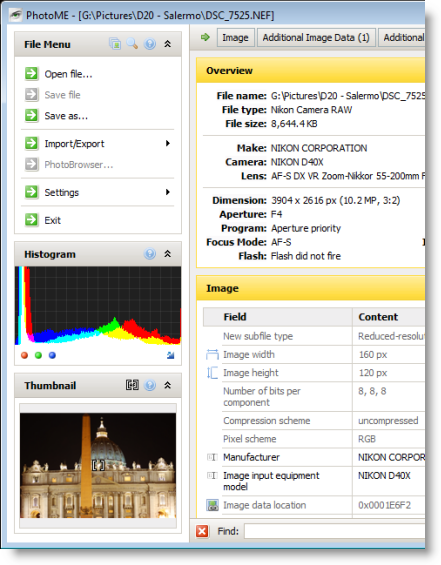
Task: Toggle the green histogram channel dot
Action: coord(38,356)
